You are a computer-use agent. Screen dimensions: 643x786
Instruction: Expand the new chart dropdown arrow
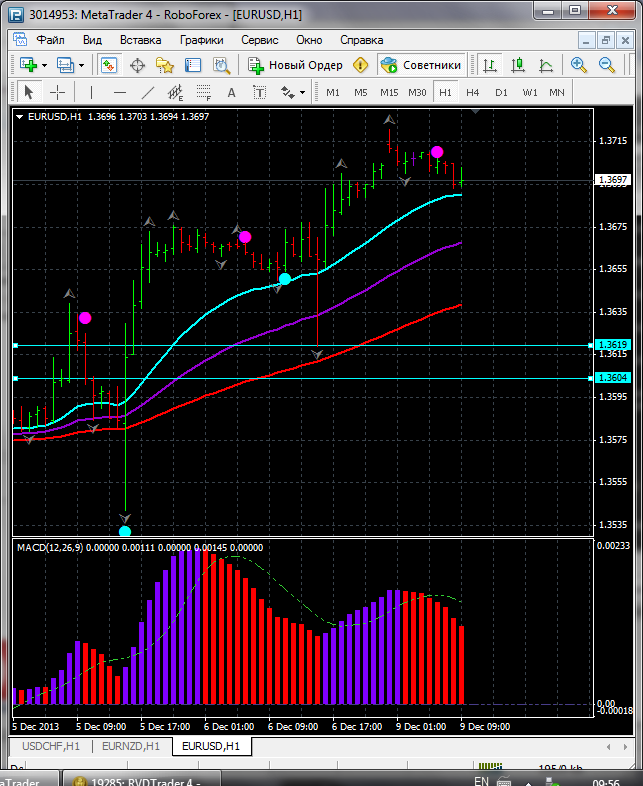coord(44,65)
